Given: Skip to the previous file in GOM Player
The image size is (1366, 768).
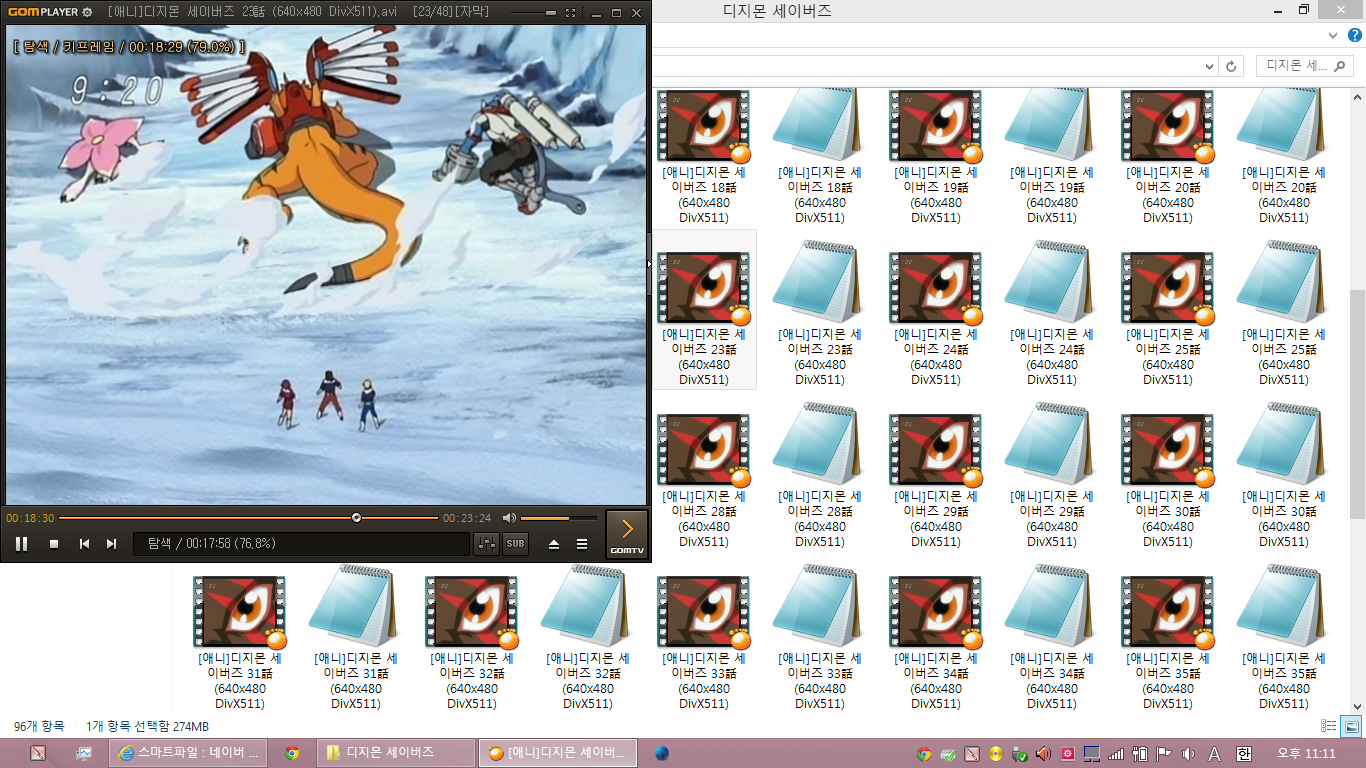Looking at the screenshot, I should coord(84,544).
